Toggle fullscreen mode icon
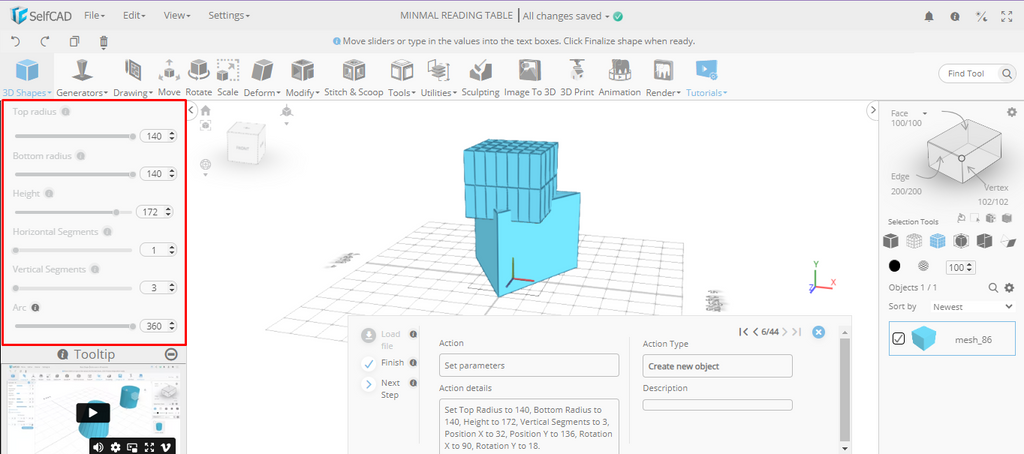The height and width of the screenshot is (454, 1024). tap(1006, 16)
